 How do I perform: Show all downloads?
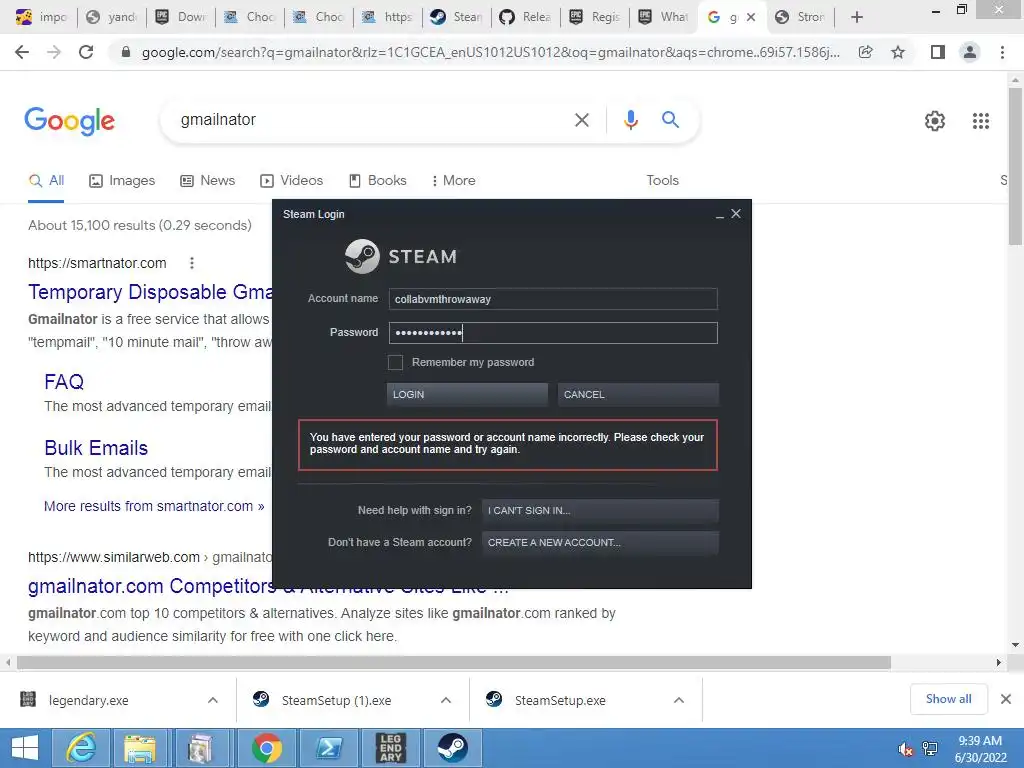tap(948, 699)
